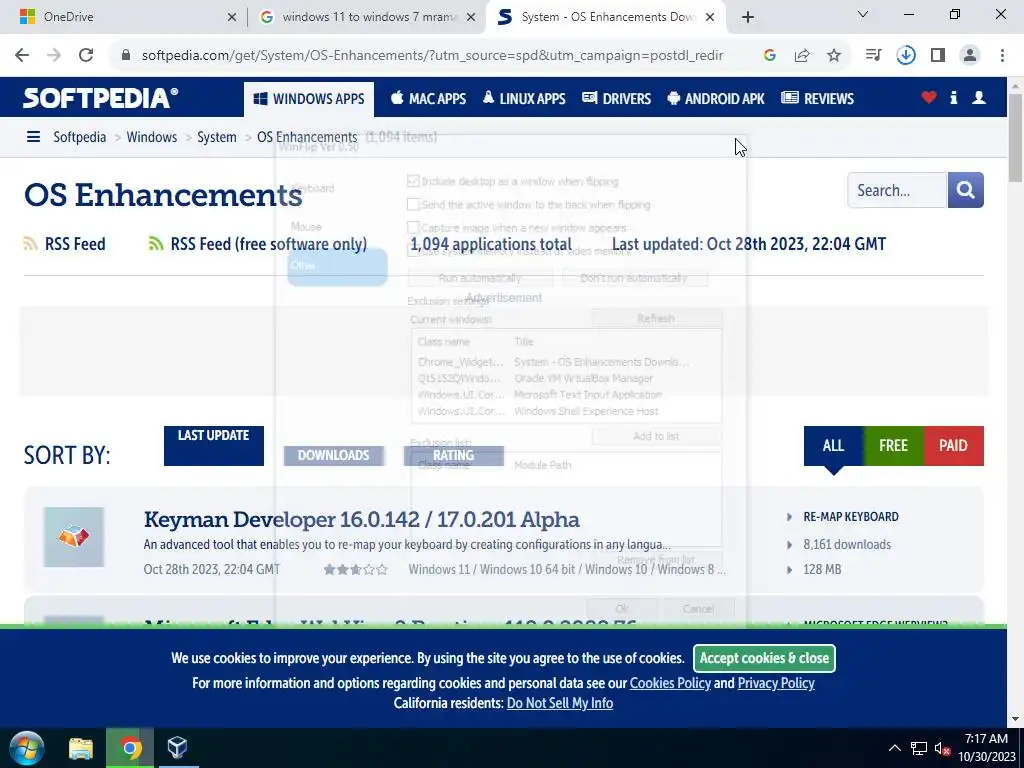Click the info icon in Softpedia header
The image size is (1024, 768).
953,98
